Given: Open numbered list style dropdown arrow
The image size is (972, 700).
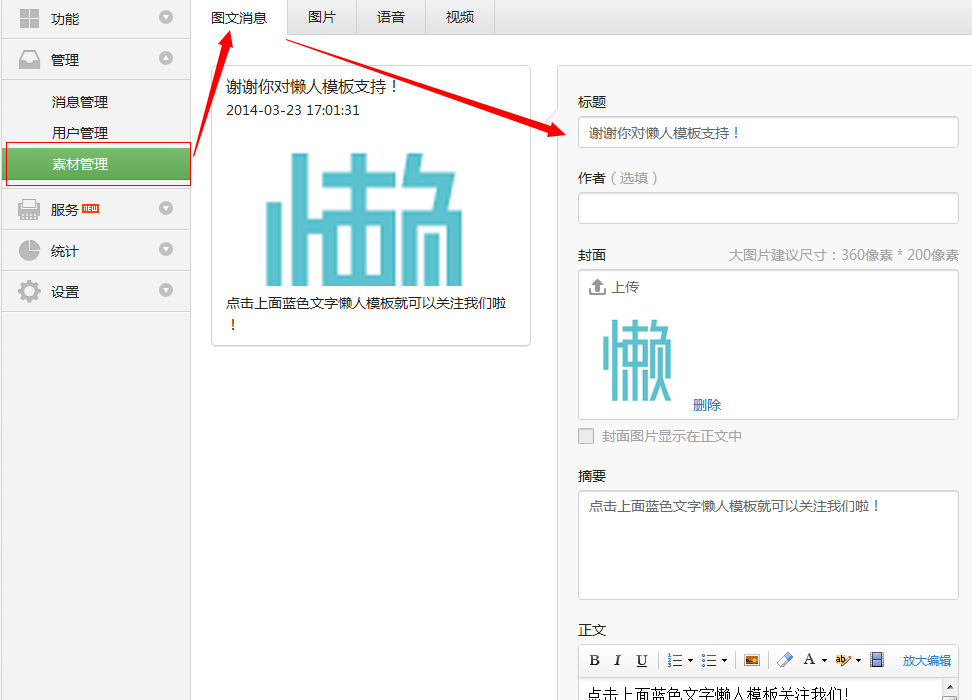Looking at the screenshot, I should 690,661.
